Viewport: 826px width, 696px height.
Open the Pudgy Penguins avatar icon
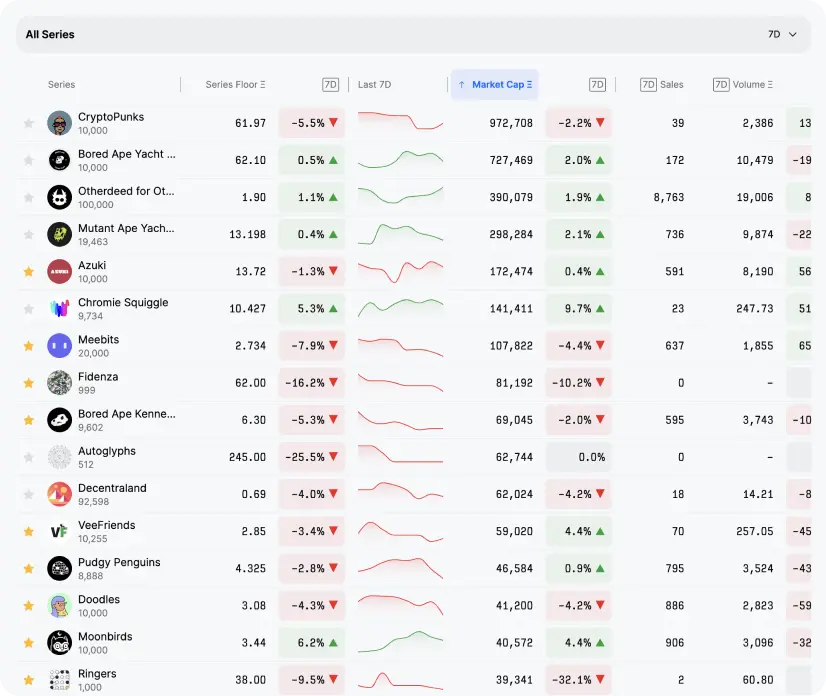59,568
